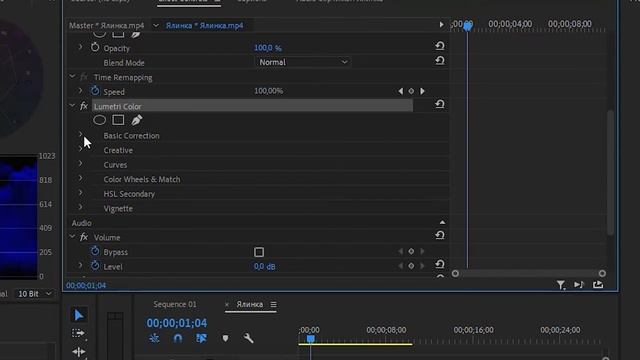Click the timeline timecode 00;00;01;04
Viewport: 640px width, 360px height.
(x=177, y=323)
